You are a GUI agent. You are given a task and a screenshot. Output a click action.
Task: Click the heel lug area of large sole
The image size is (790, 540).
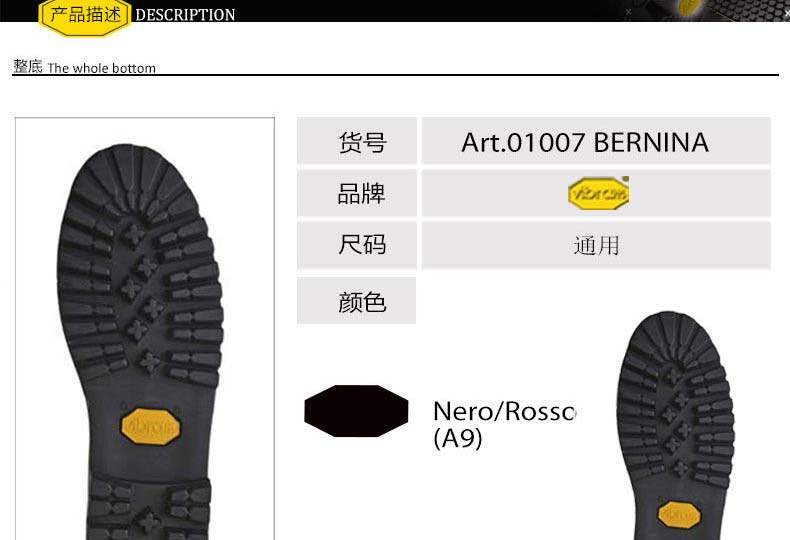[x=149, y=509]
